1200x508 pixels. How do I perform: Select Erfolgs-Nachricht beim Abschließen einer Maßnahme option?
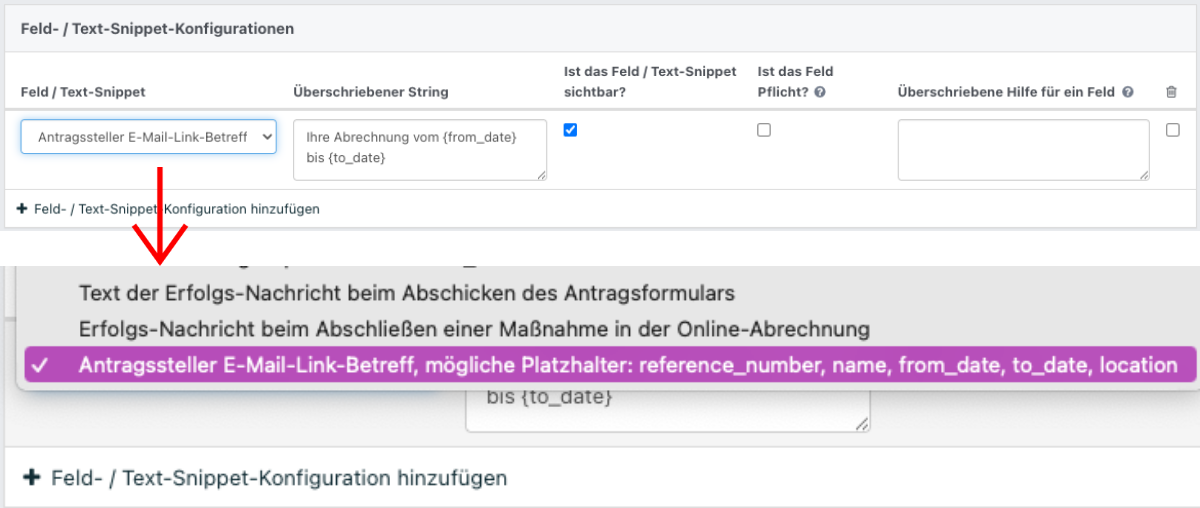click(474, 328)
